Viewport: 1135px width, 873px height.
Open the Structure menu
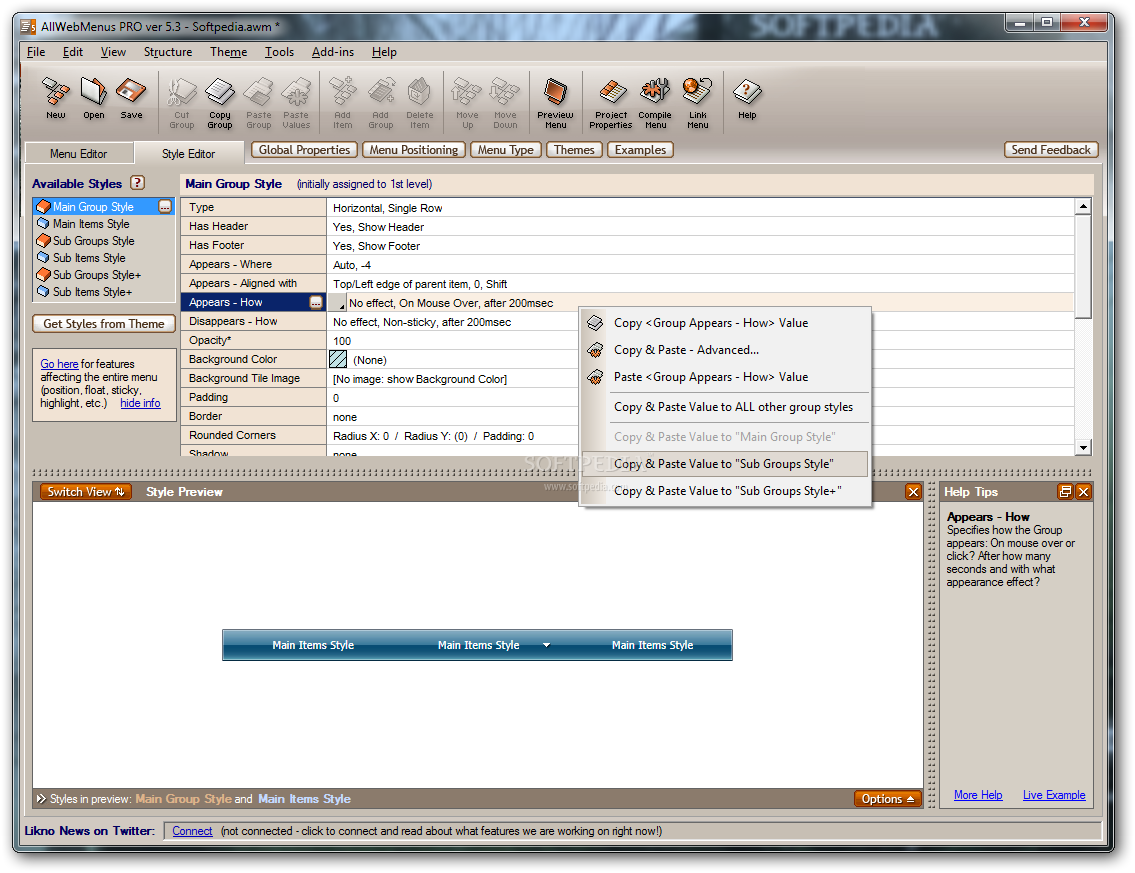click(168, 52)
